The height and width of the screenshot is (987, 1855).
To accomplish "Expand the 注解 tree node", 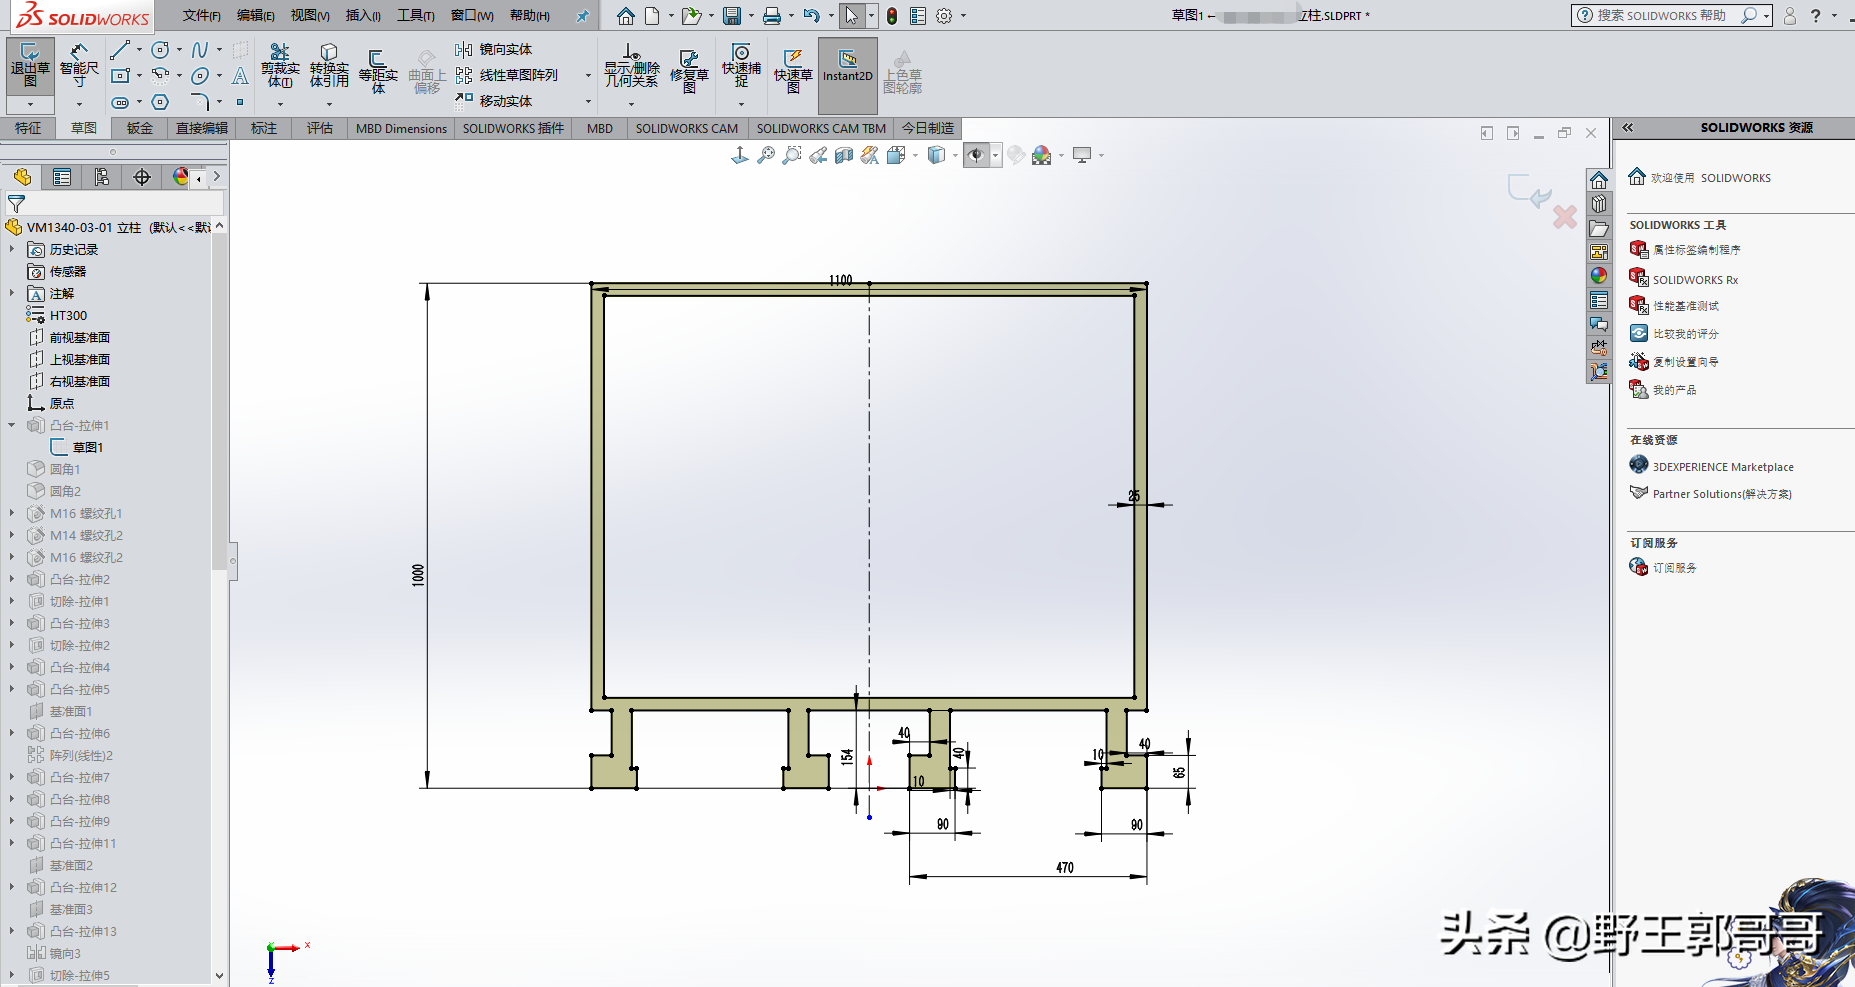I will (x=12, y=293).
